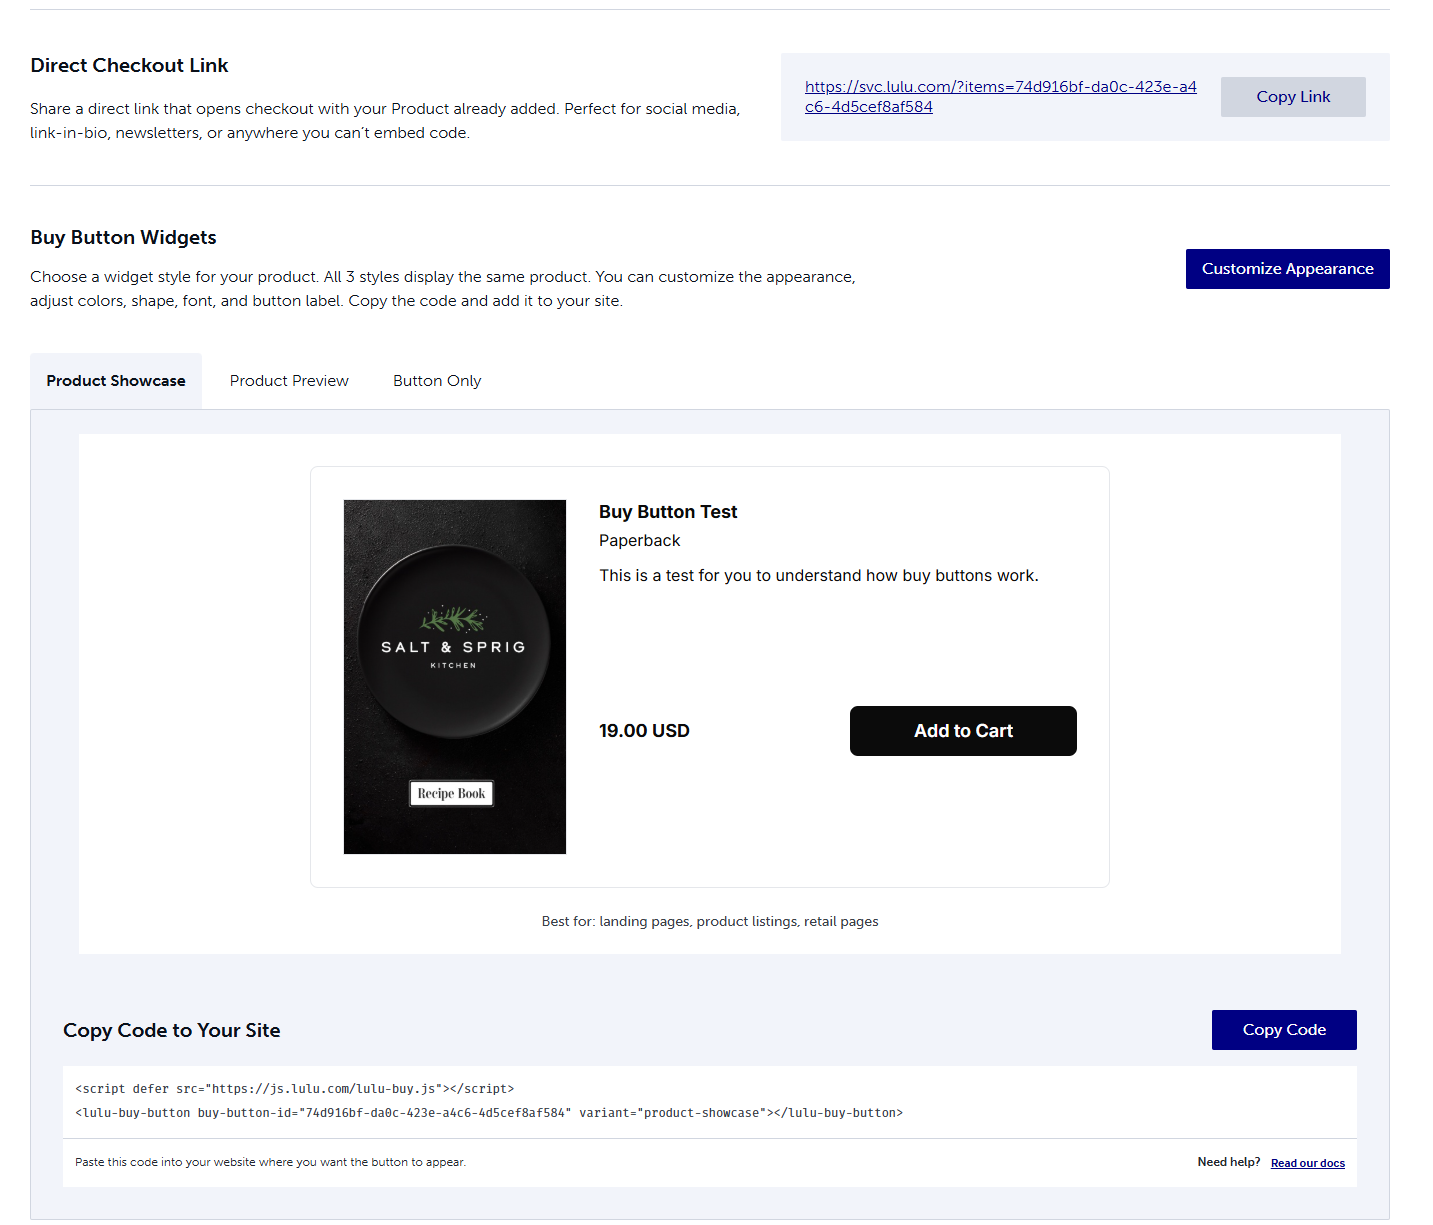Click the lulu-buy-button code line
This screenshot has width=1433, height=1225.
coord(489,1113)
